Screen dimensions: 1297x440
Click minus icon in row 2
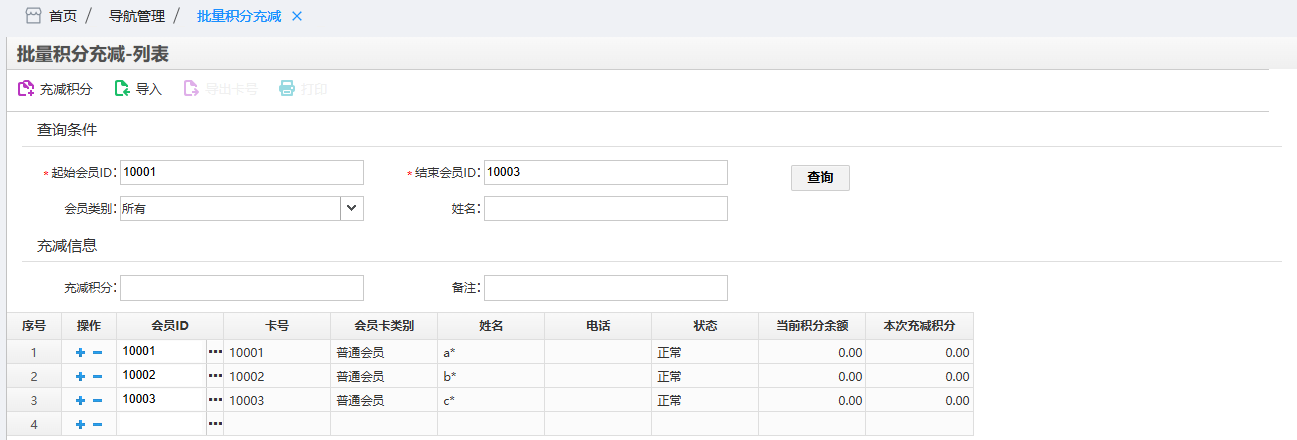pos(97,376)
